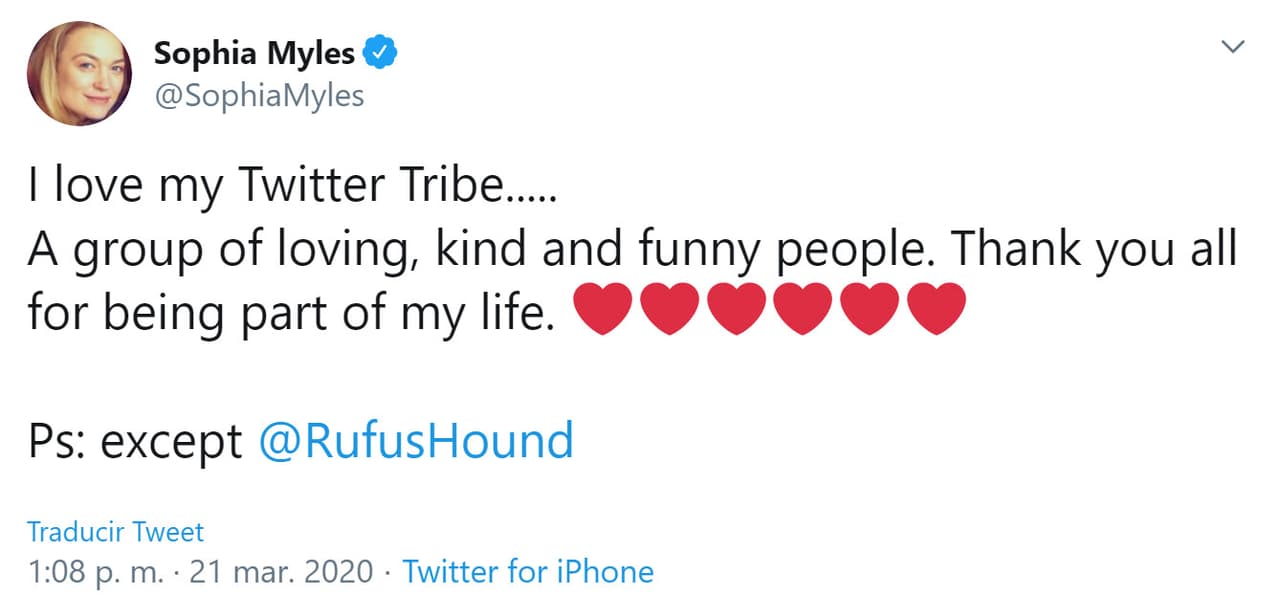
Task: Click the @SophiaMyles handle
Action: (262, 95)
